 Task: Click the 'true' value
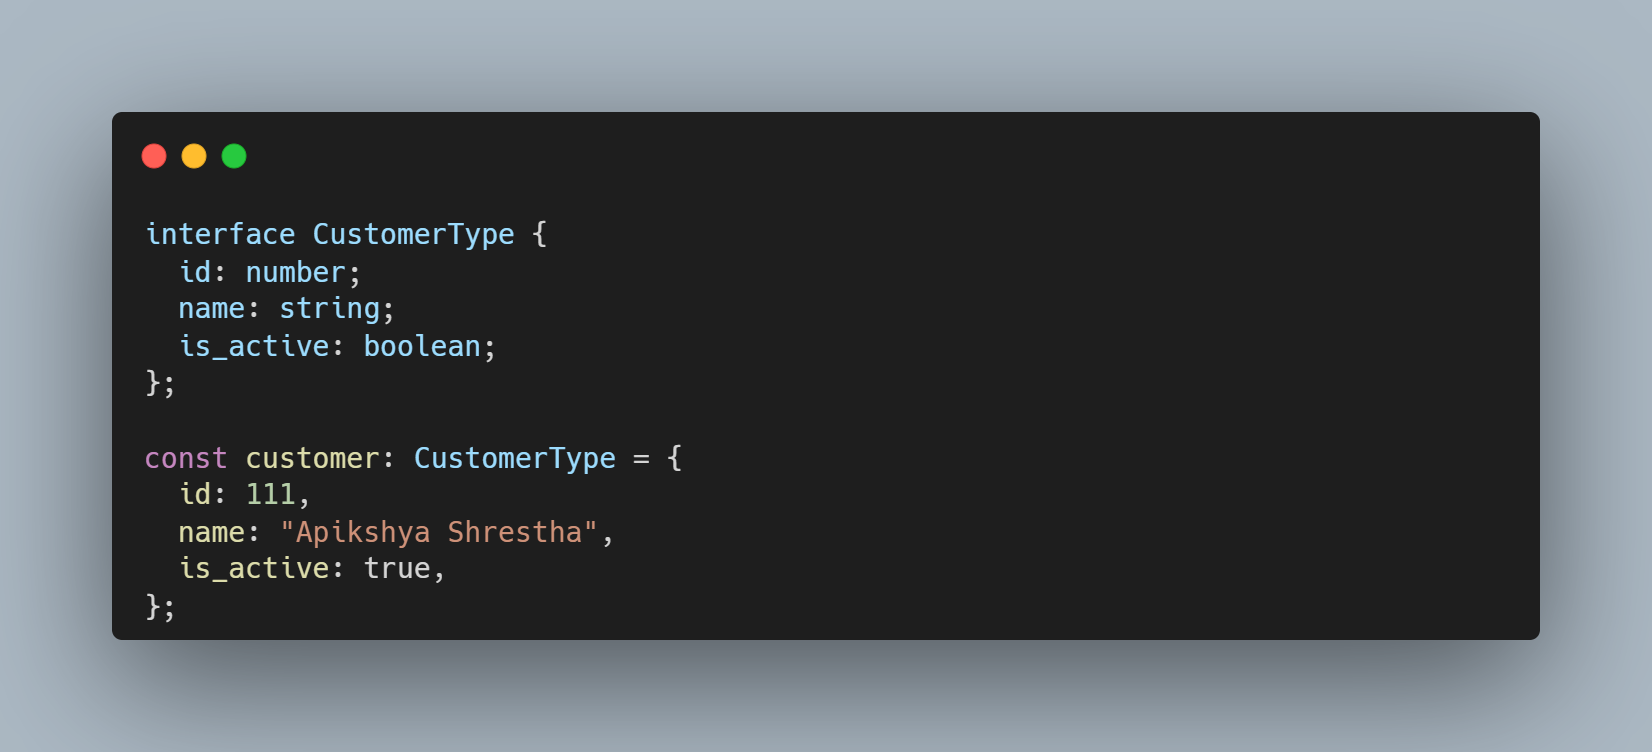click(x=396, y=568)
